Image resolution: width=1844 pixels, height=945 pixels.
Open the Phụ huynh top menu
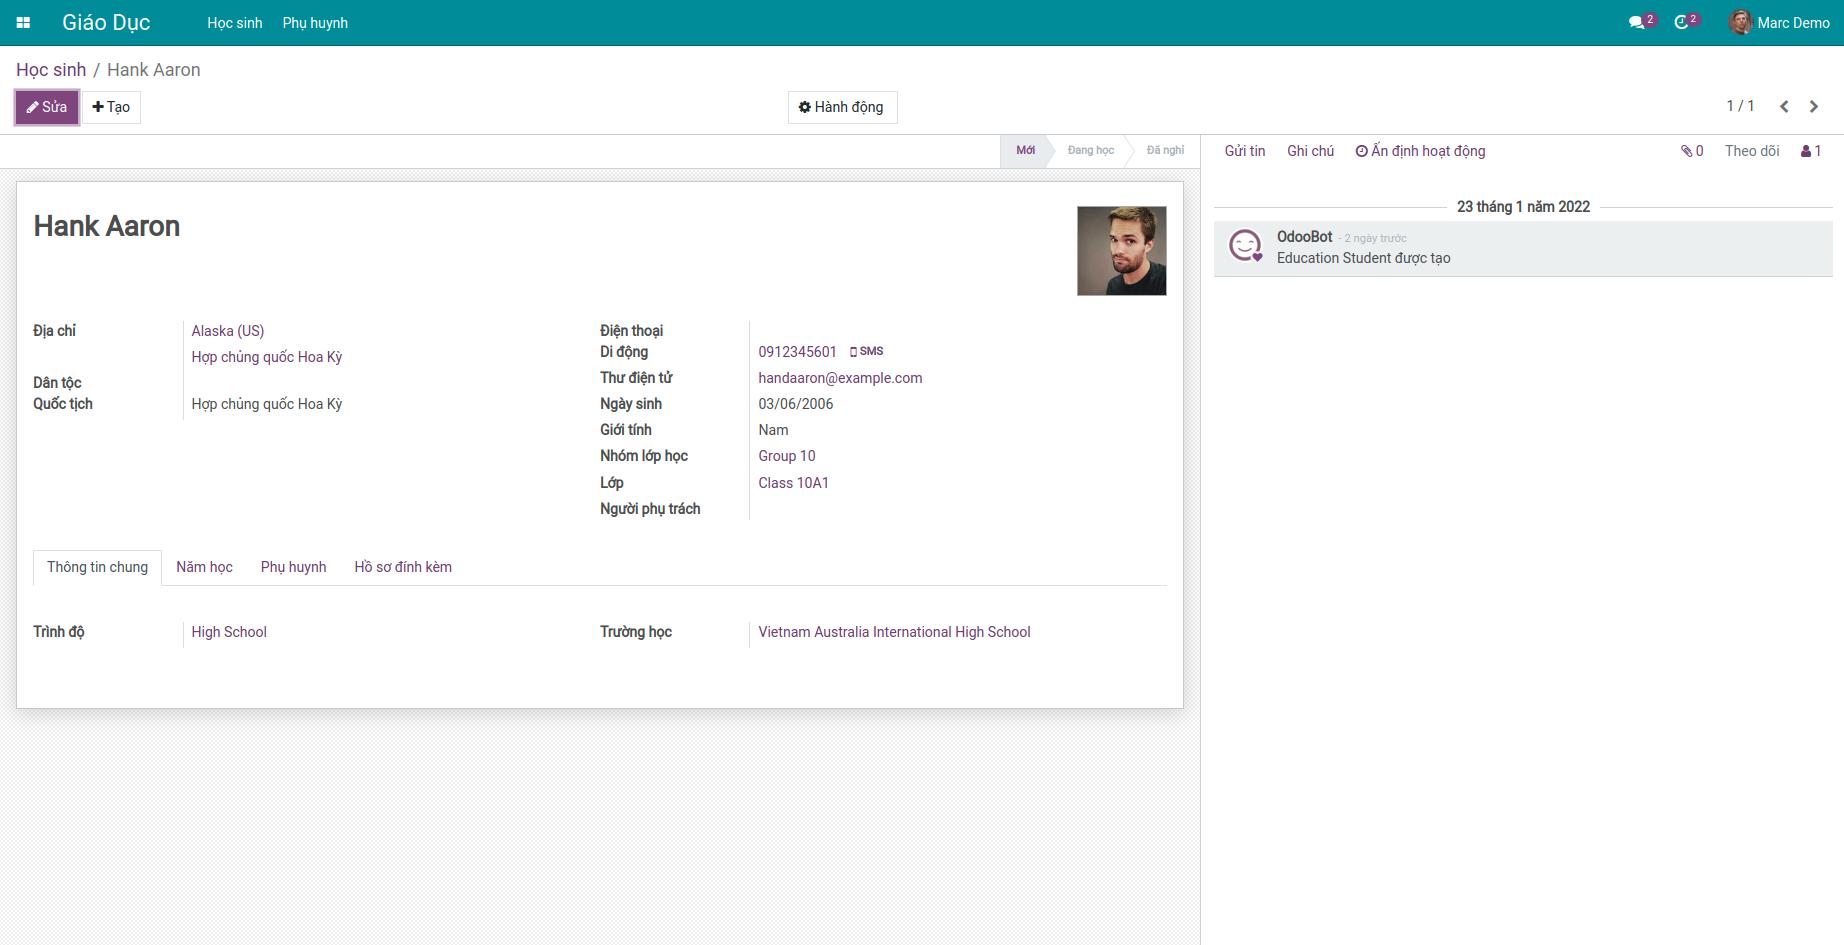coord(315,23)
